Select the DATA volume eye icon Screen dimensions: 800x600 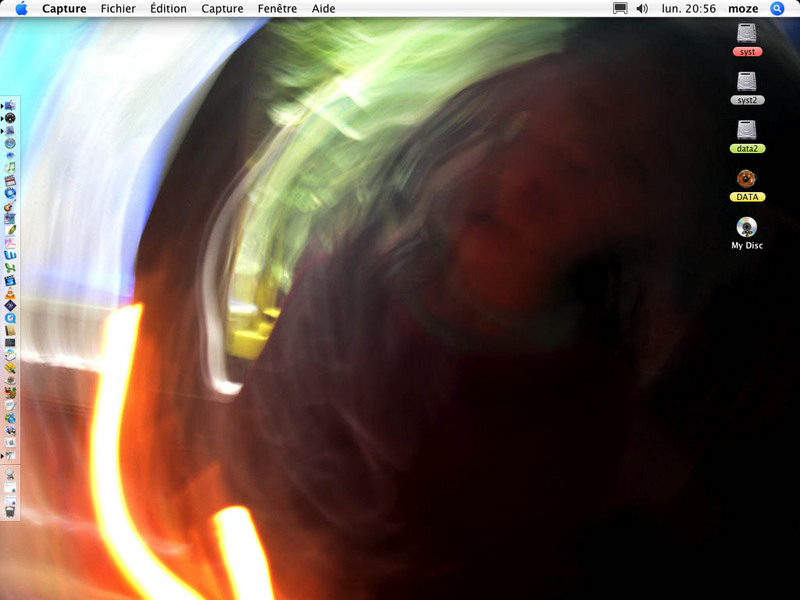[x=747, y=179]
